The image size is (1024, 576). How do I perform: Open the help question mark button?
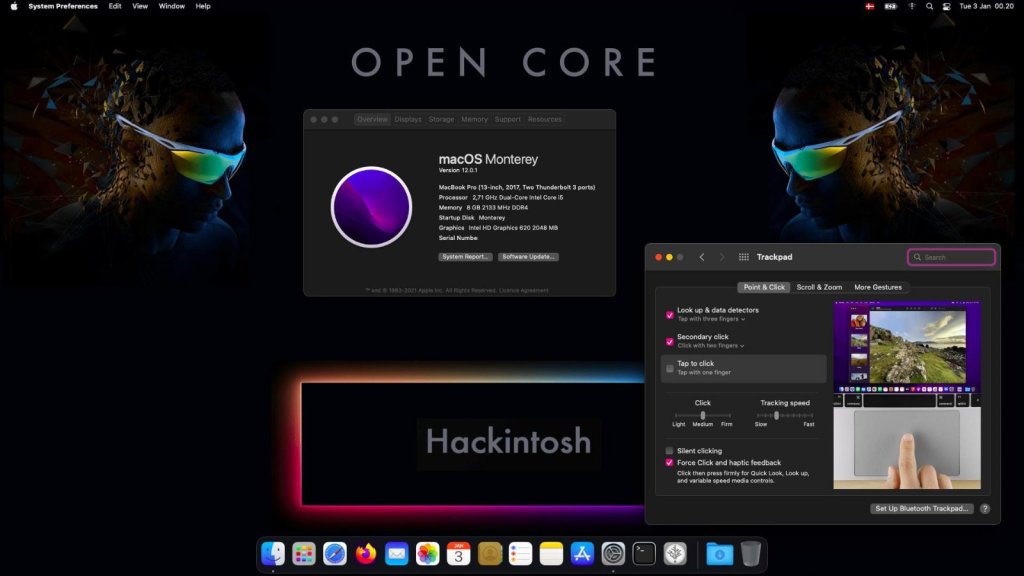click(985, 509)
